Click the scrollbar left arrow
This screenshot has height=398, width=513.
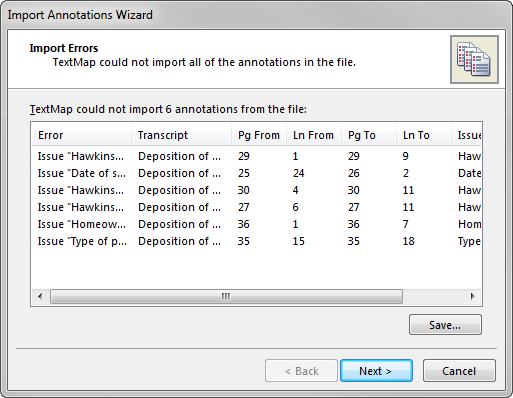click(x=40, y=296)
